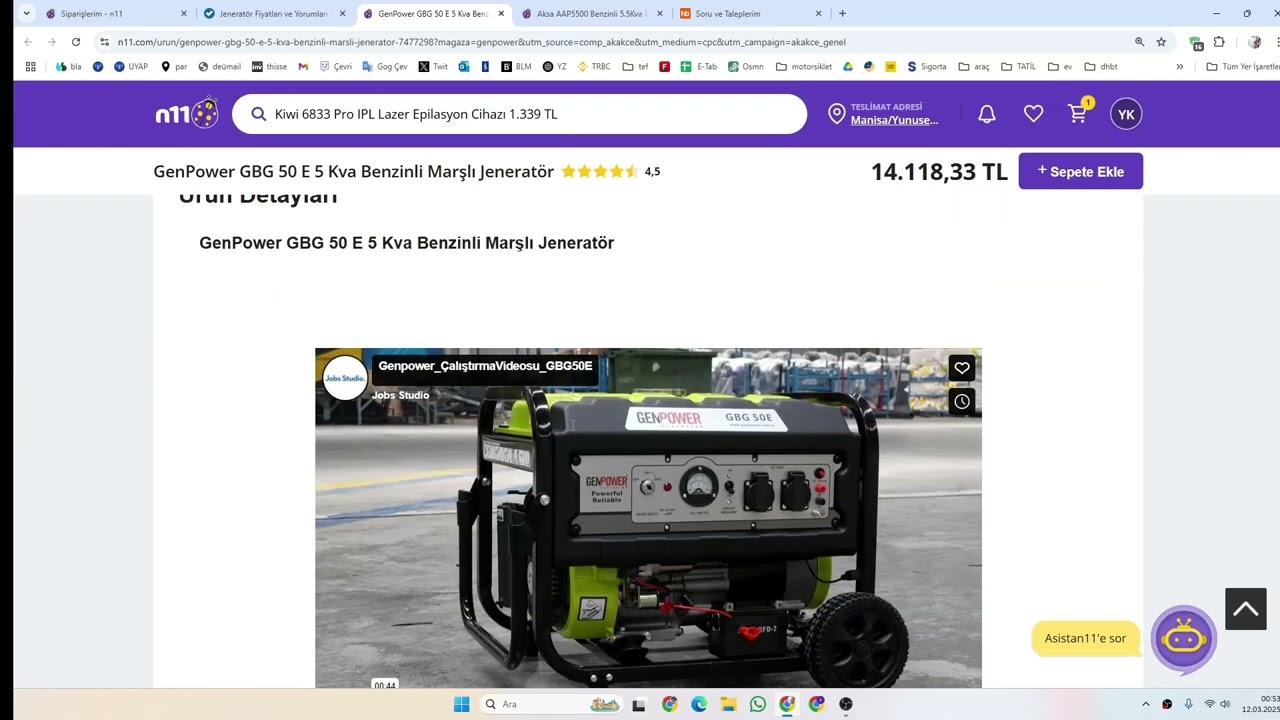Open the araç bookmark folder
The width and height of the screenshot is (1280, 720).
[x=973, y=67]
